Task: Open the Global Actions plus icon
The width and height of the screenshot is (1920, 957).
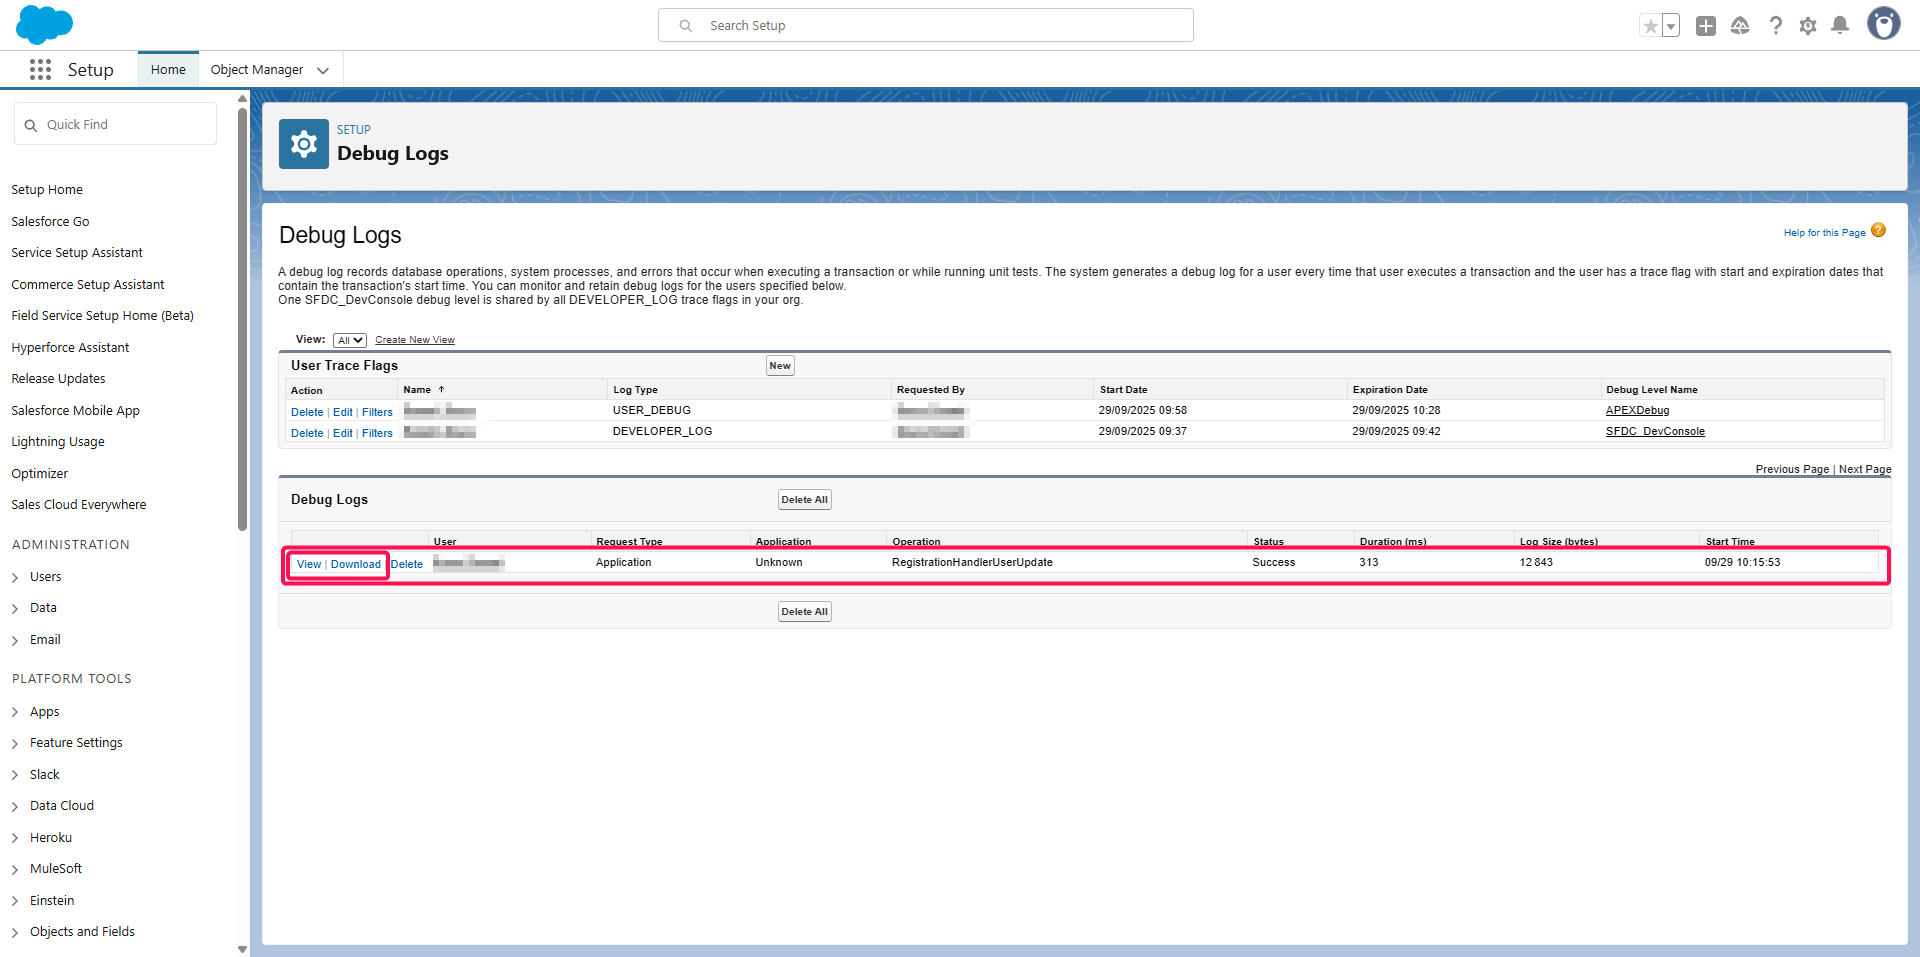Action: 1706,26
